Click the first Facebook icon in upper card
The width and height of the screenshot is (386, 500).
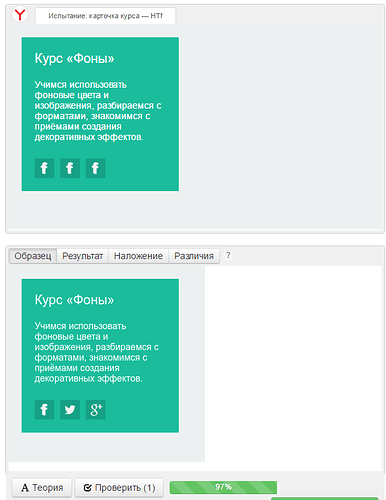44,168
